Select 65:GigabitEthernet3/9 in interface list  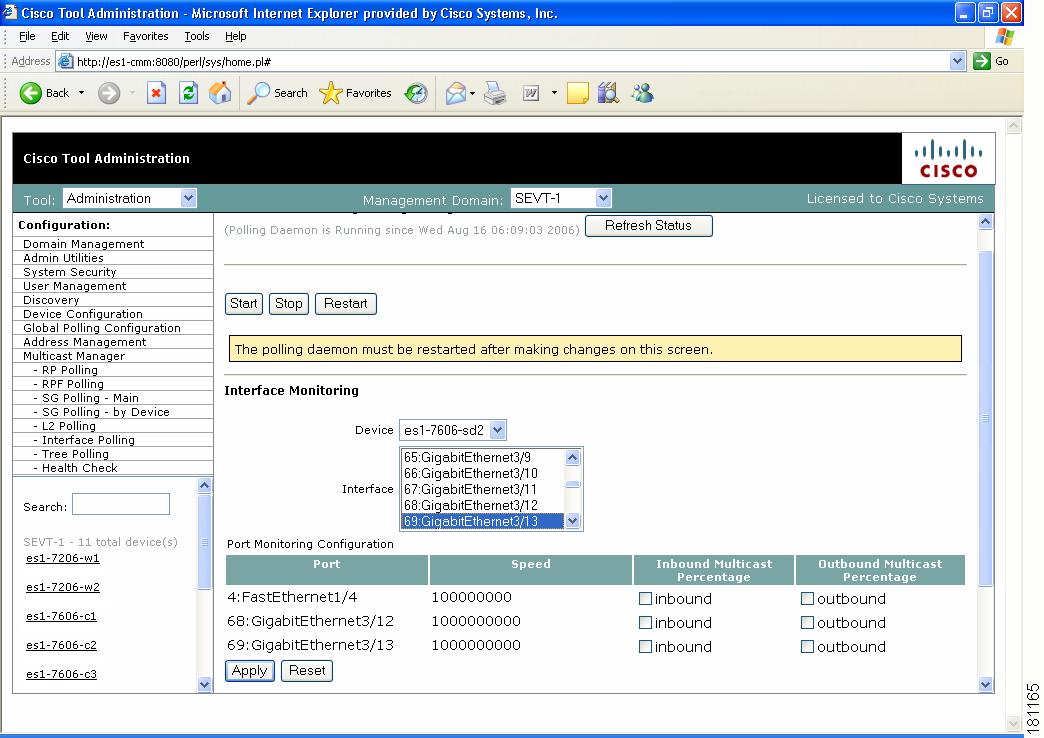point(483,458)
